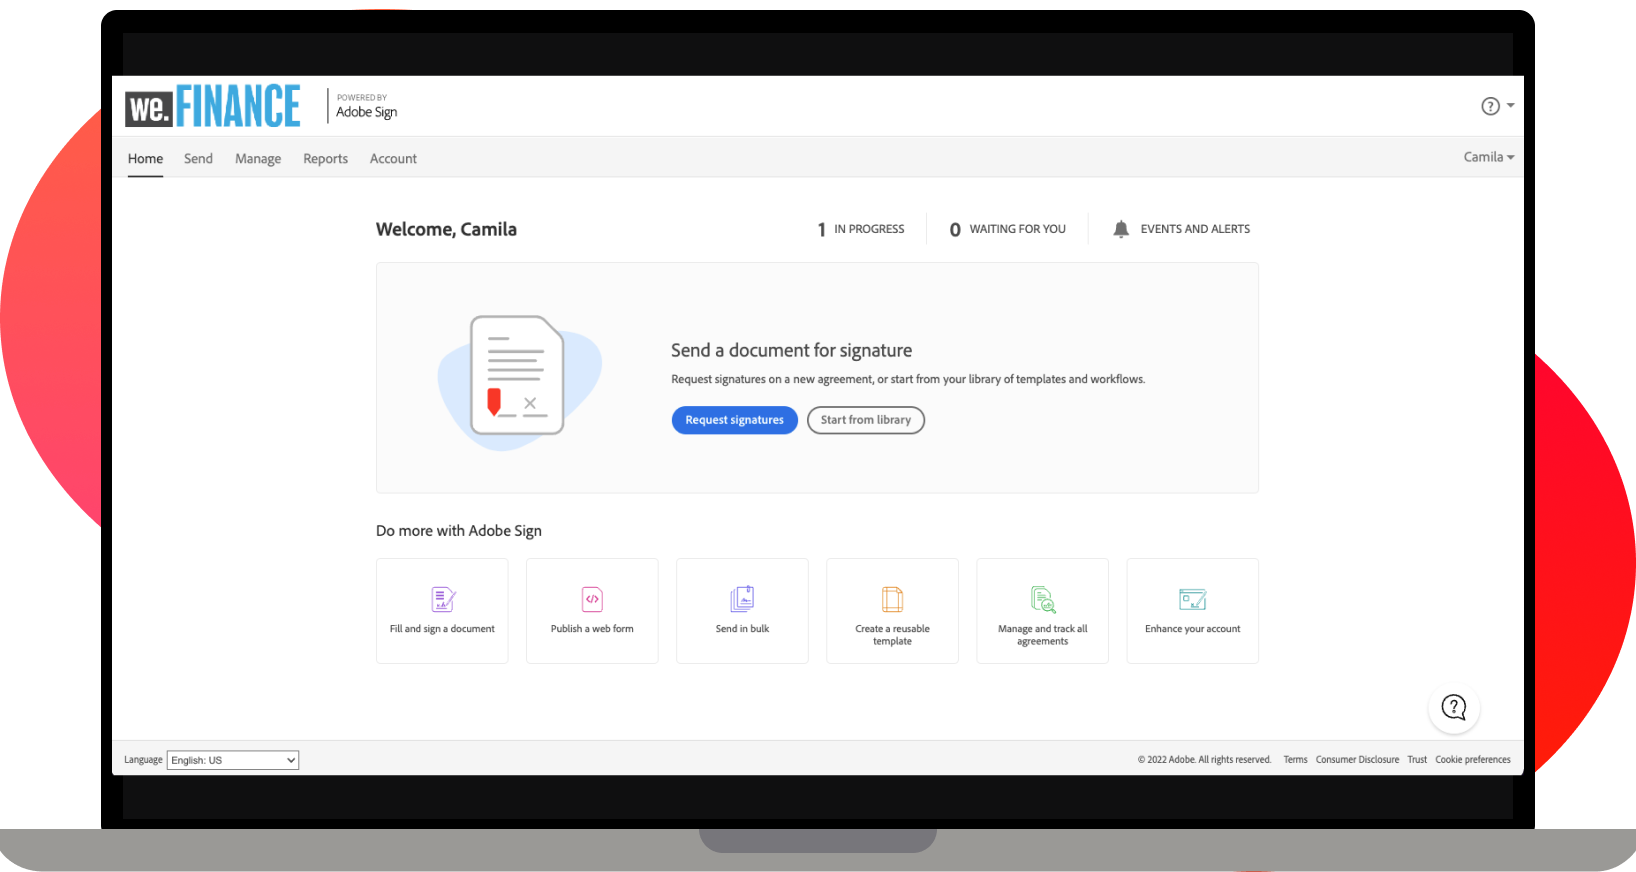Click the Enhance your account icon

pyautogui.click(x=1193, y=599)
